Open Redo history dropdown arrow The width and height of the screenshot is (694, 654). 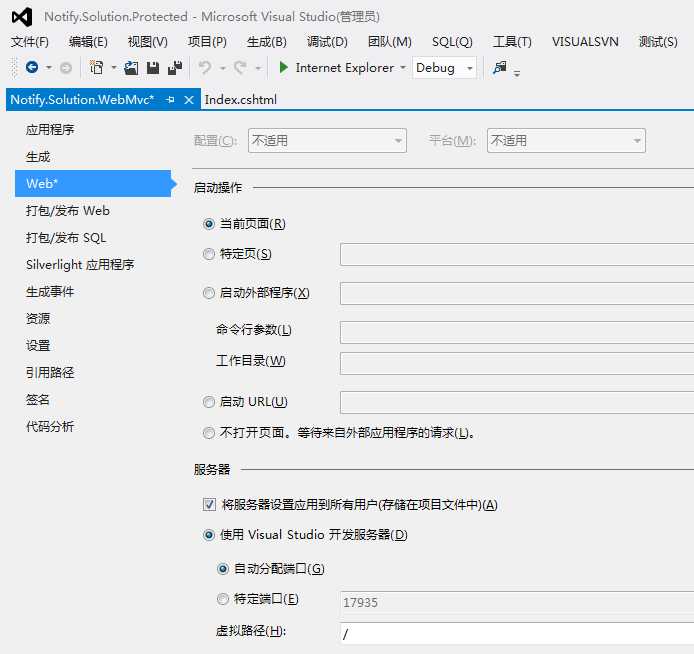[x=258, y=68]
